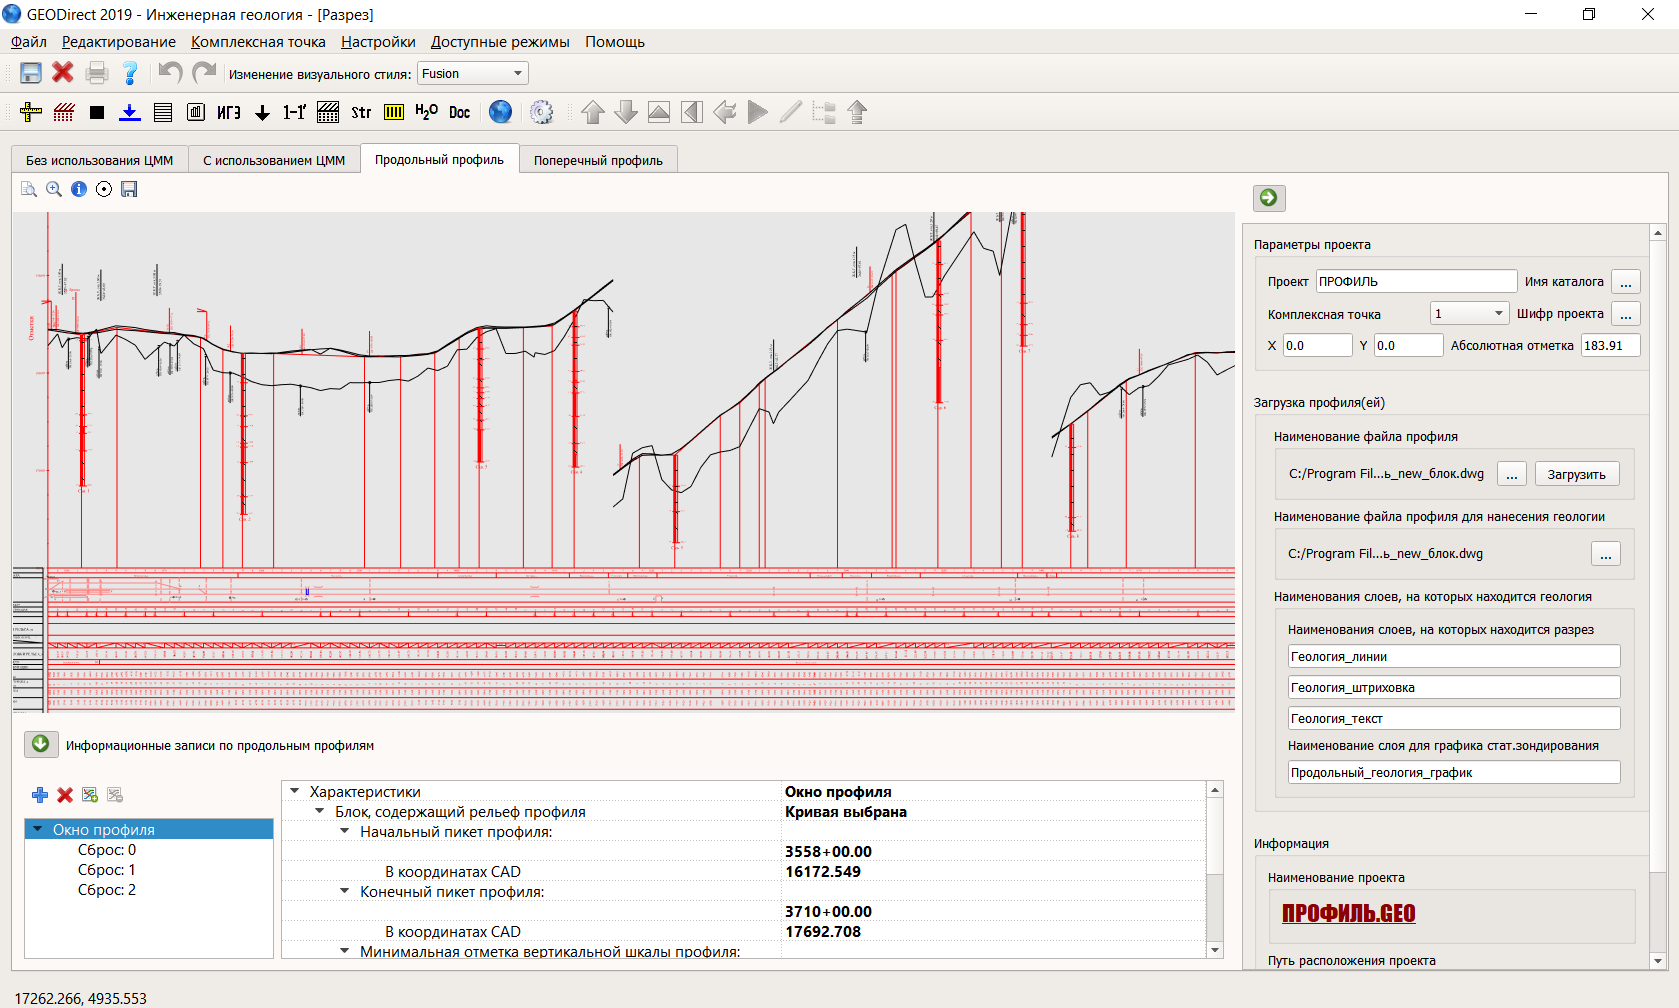Open the Комплексная точка number dropdown
Image resolution: width=1679 pixels, height=1008 pixels.
click(x=1469, y=314)
